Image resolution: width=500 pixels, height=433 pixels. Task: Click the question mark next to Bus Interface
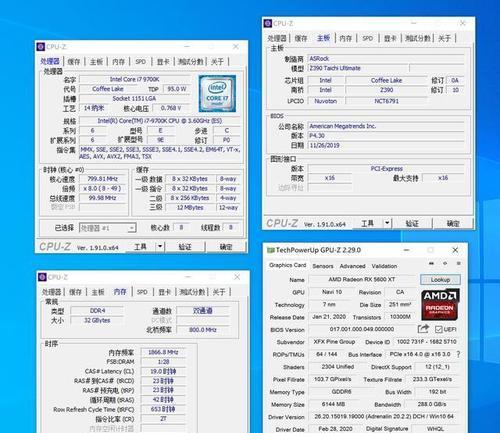(x=458, y=354)
